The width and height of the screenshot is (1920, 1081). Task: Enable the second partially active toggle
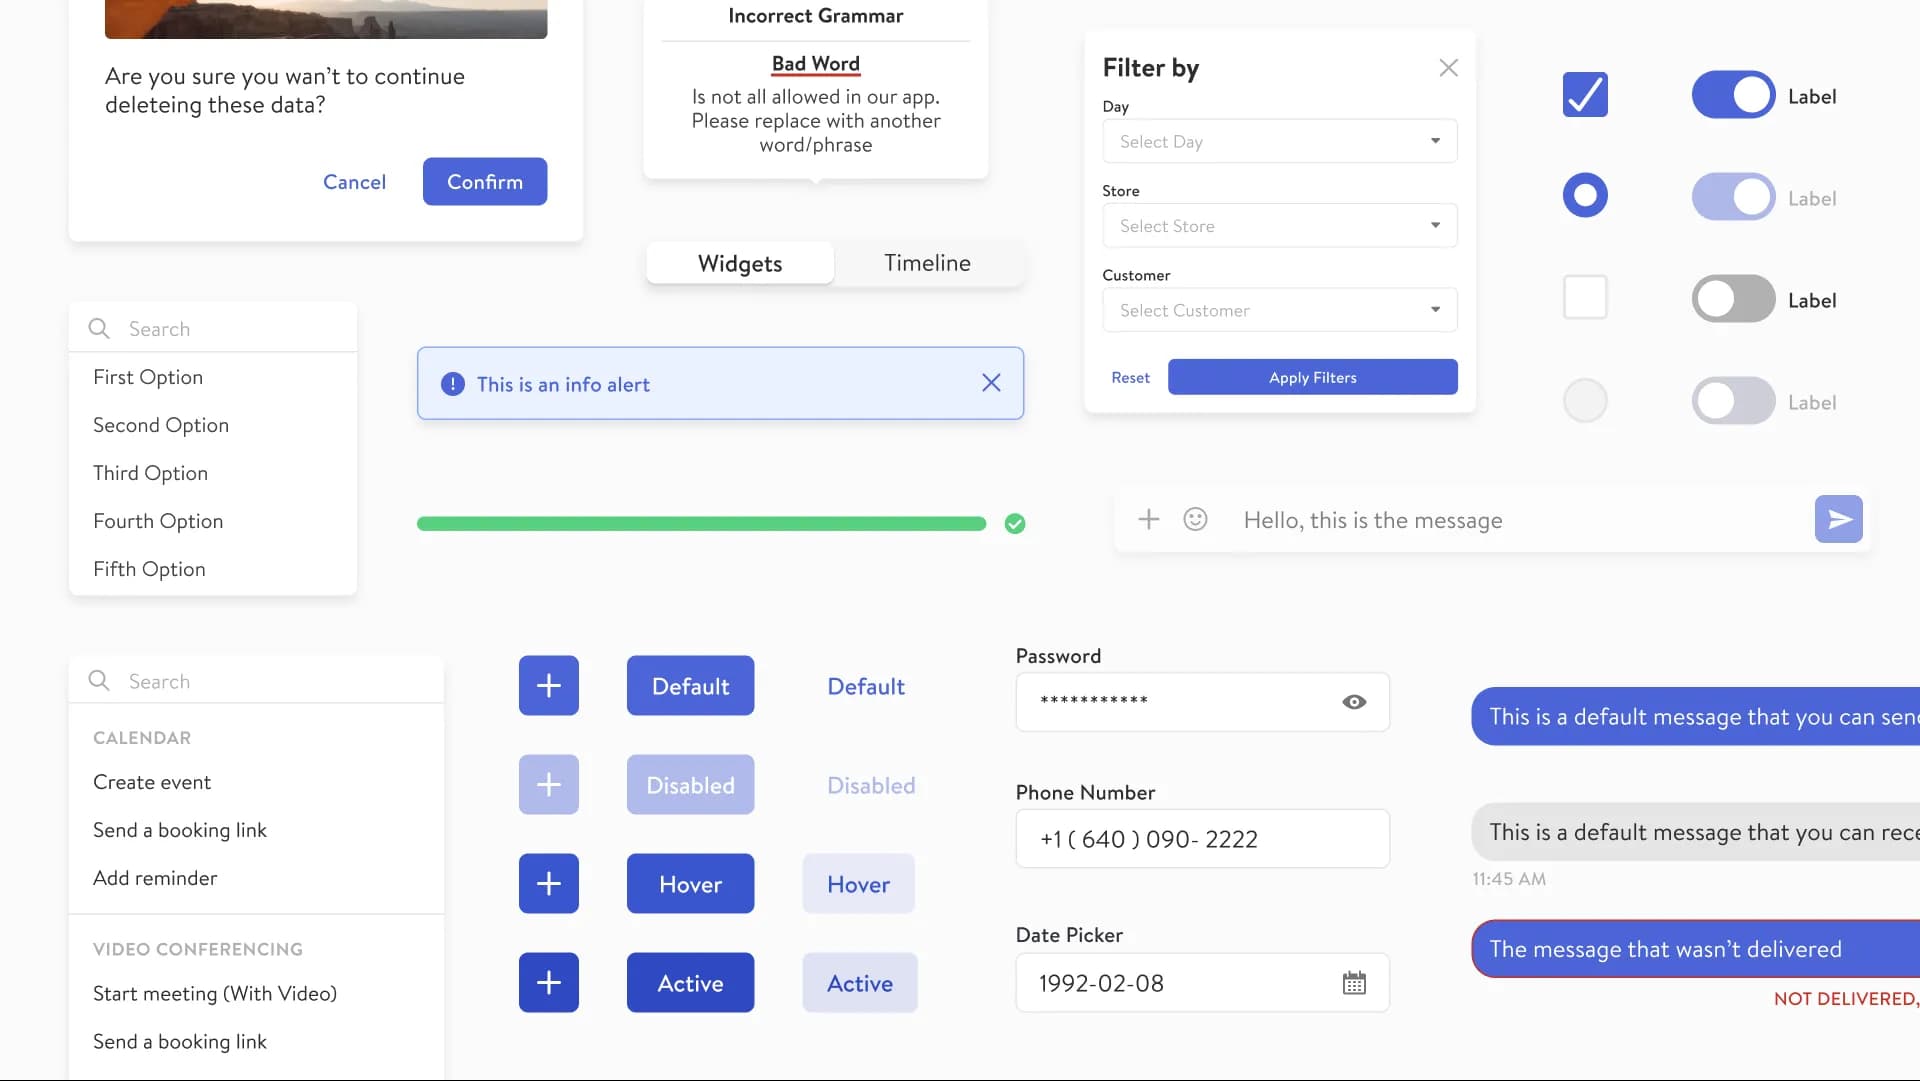1733,399
